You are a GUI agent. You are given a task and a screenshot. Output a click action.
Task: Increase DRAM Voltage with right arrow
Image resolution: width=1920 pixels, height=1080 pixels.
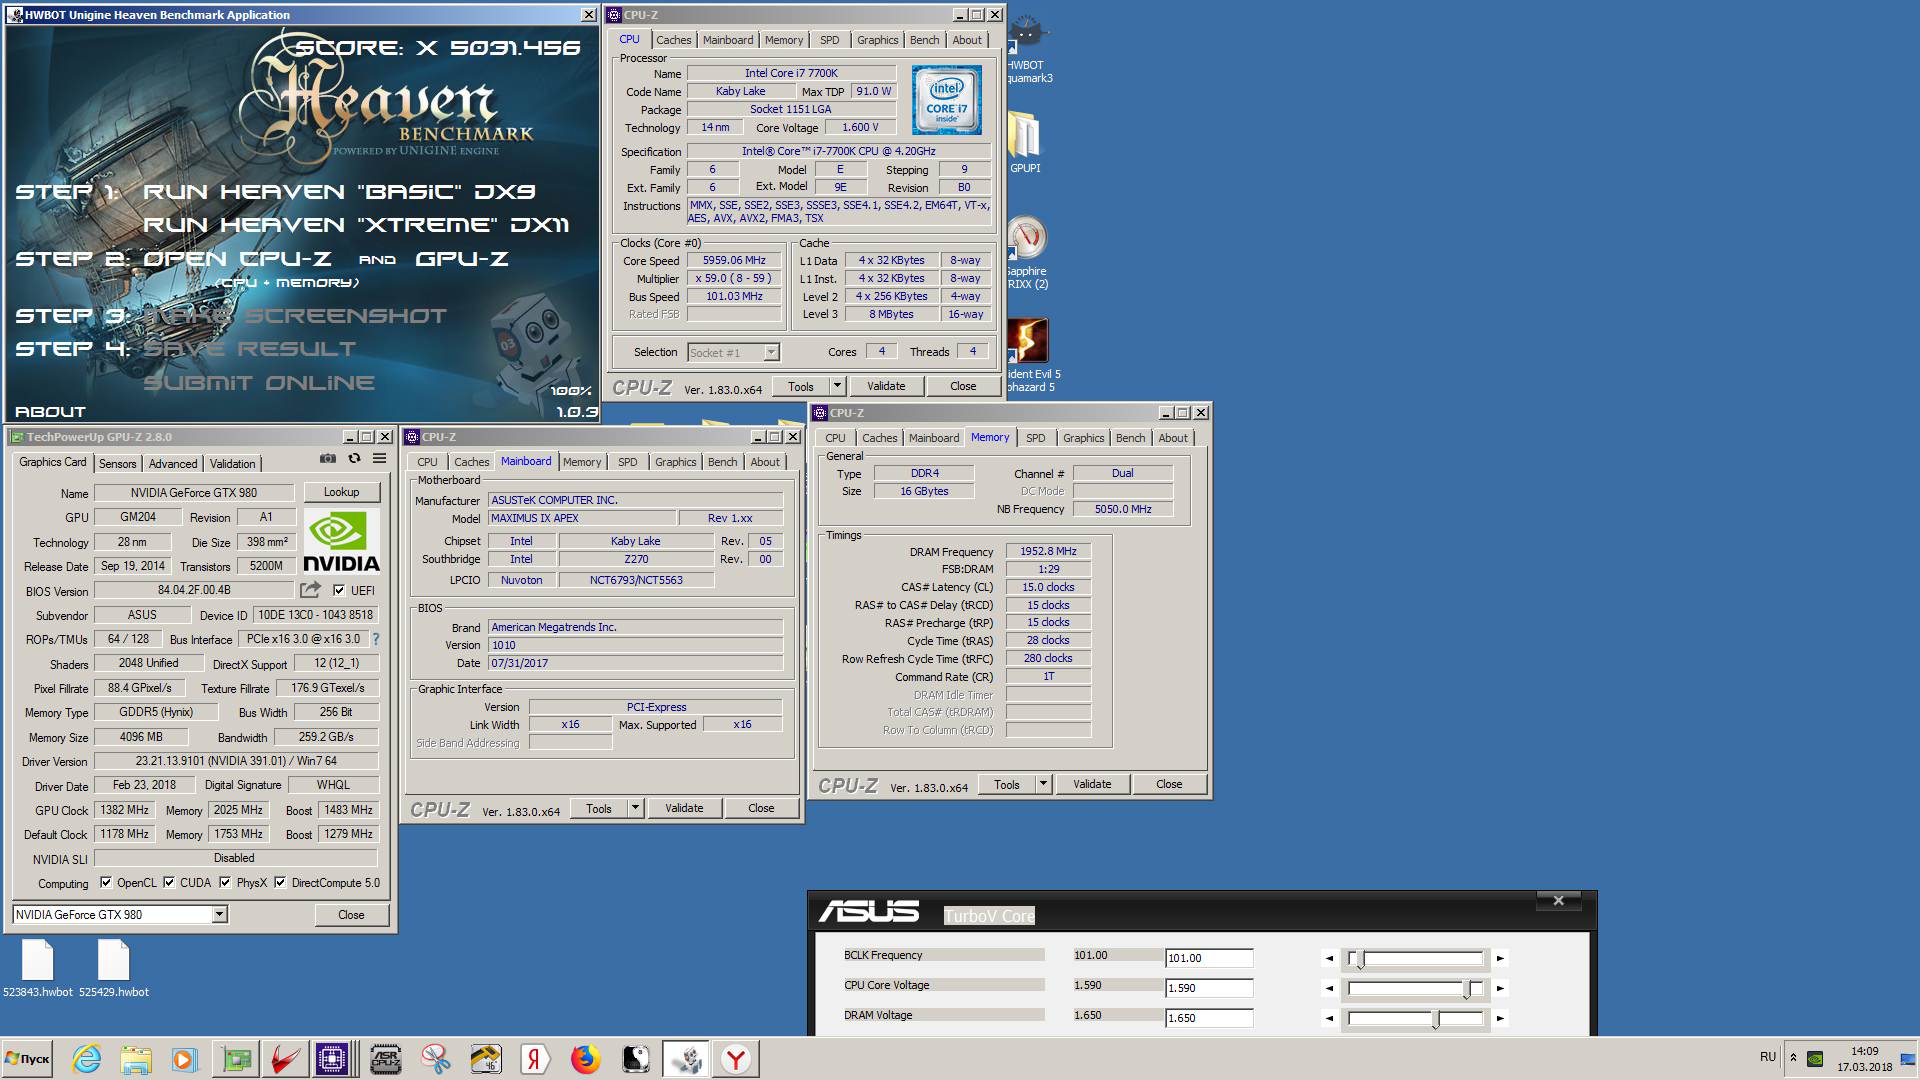coord(1500,1018)
